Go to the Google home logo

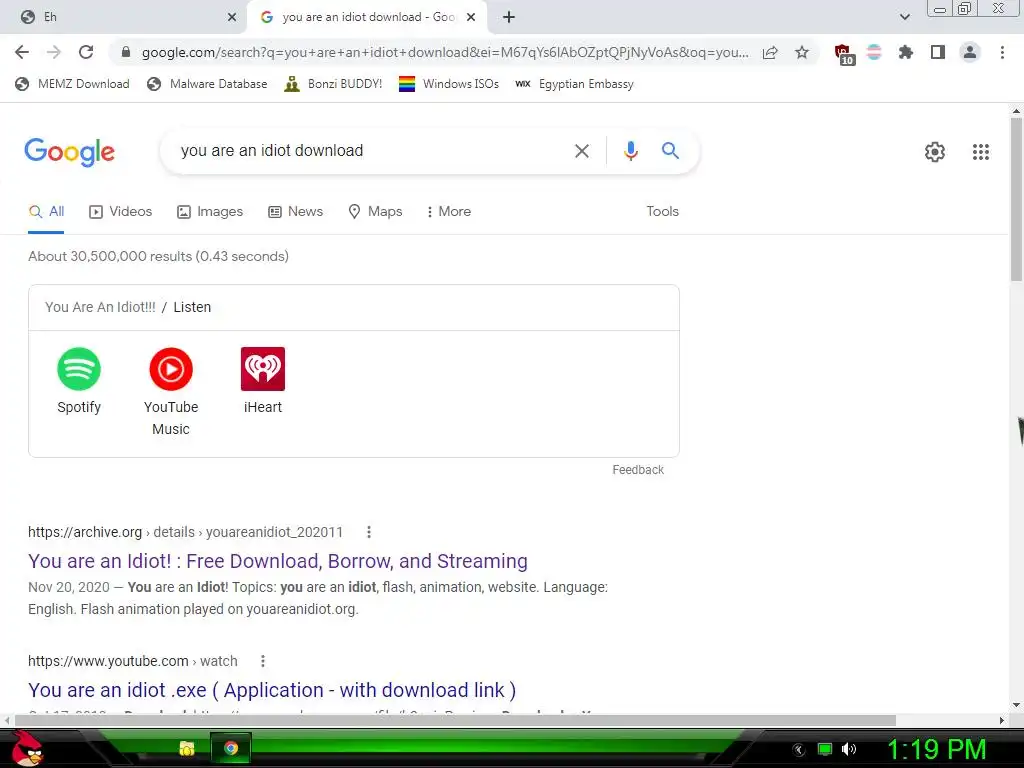pyautogui.click(x=69, y=152)
